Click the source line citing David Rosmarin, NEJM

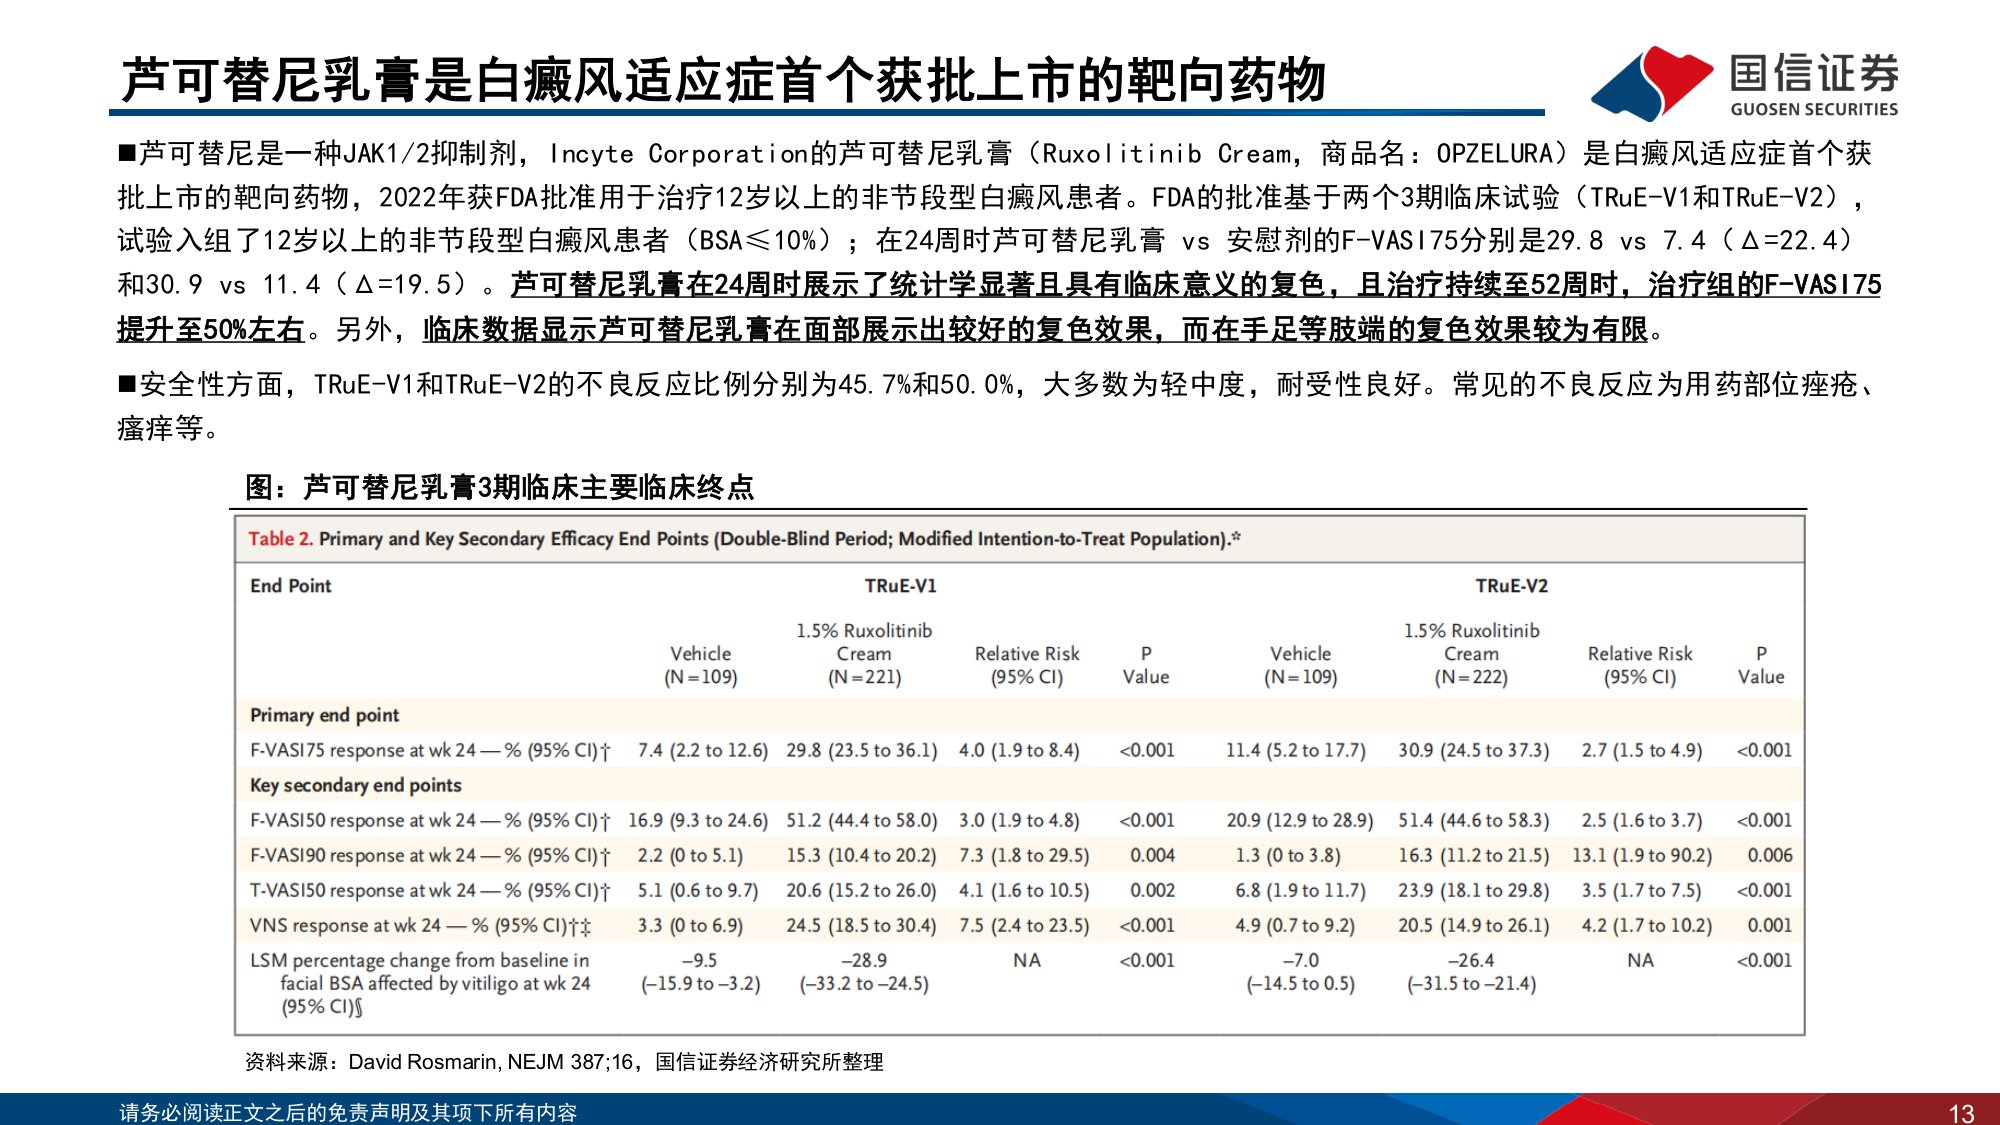click(x=564, y=1062)
